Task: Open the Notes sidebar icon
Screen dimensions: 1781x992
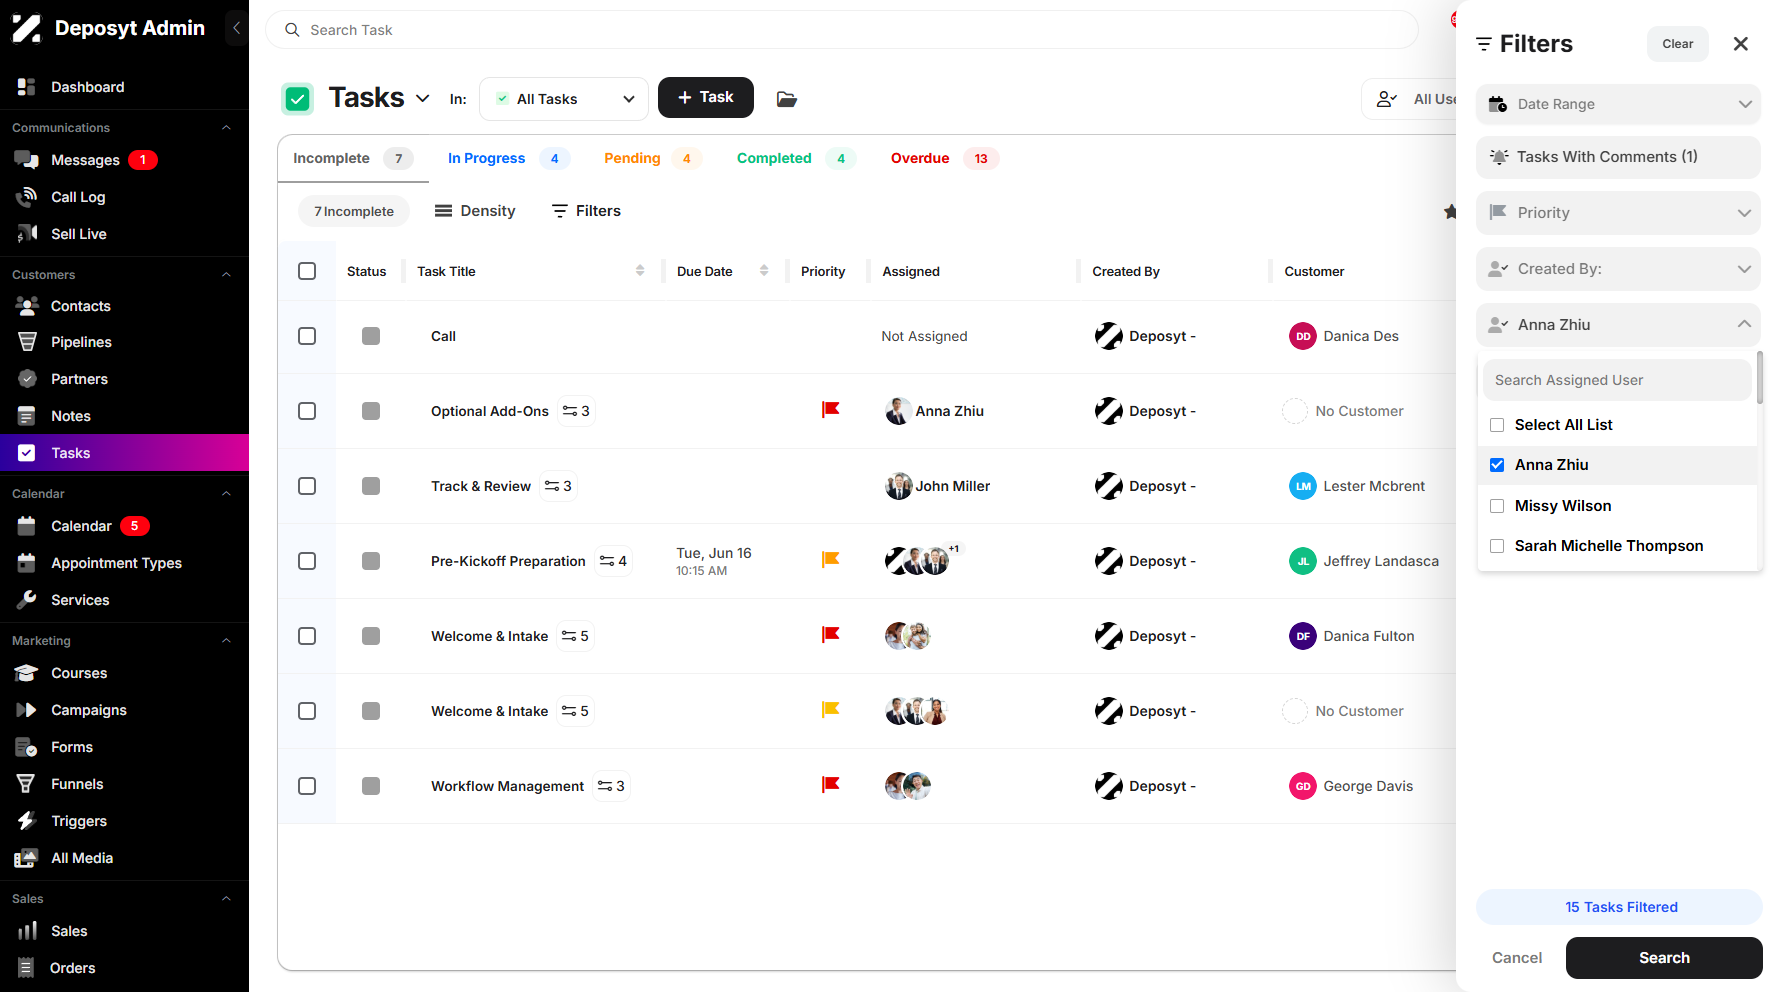Action: tap(27, 416)
